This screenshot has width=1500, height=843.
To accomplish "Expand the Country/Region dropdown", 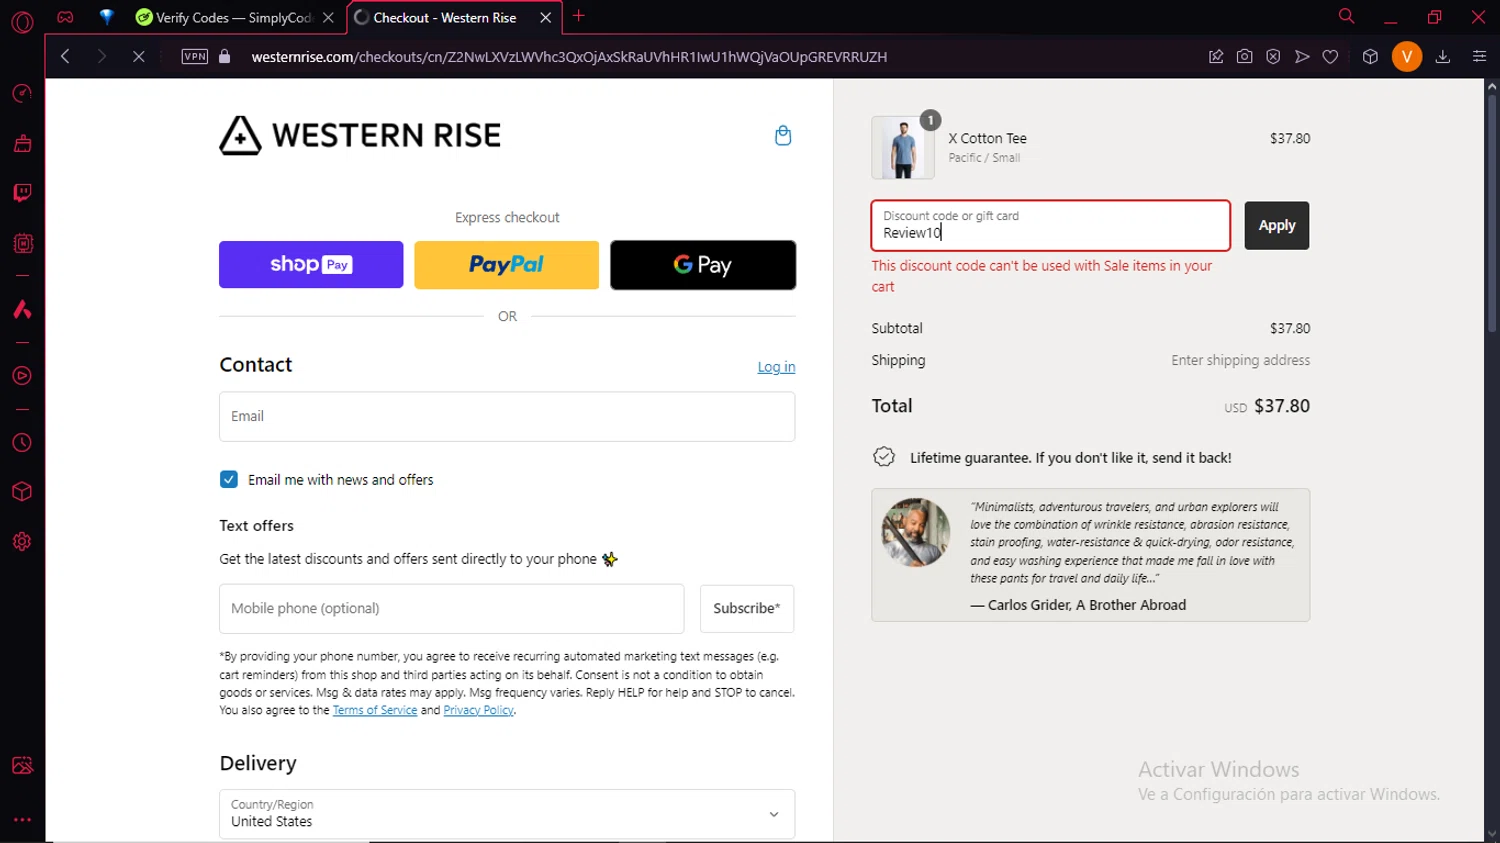I will click(x=507, y=814).
